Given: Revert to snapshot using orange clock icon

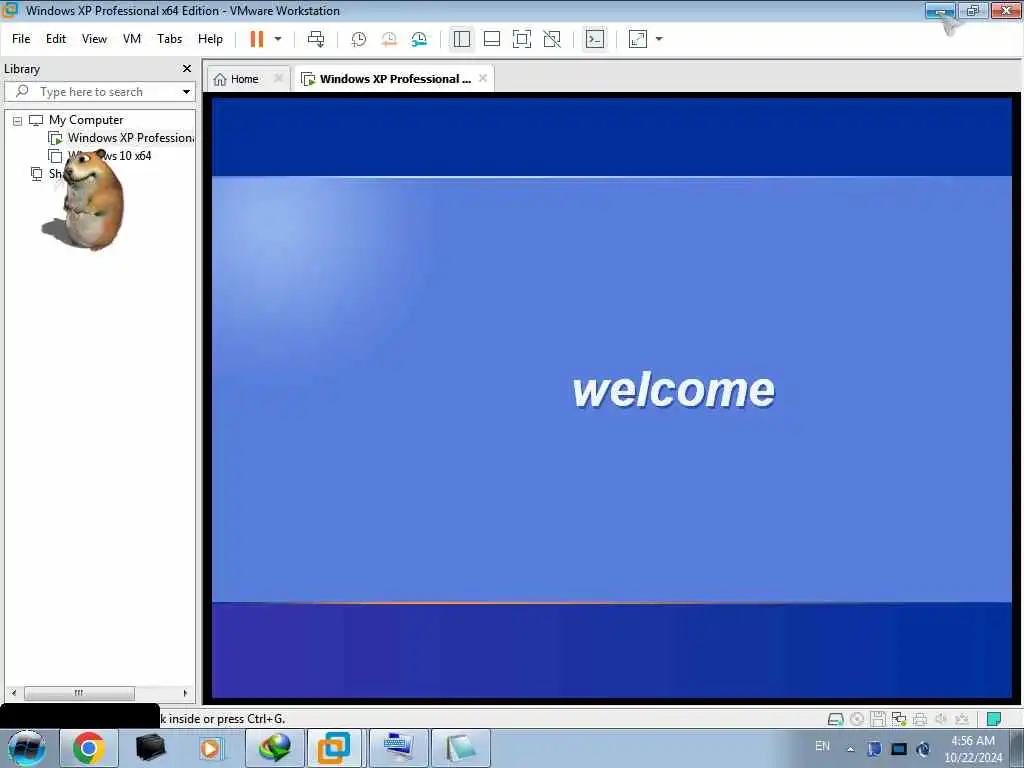Looking at the screenshot, I should (389, 39).
